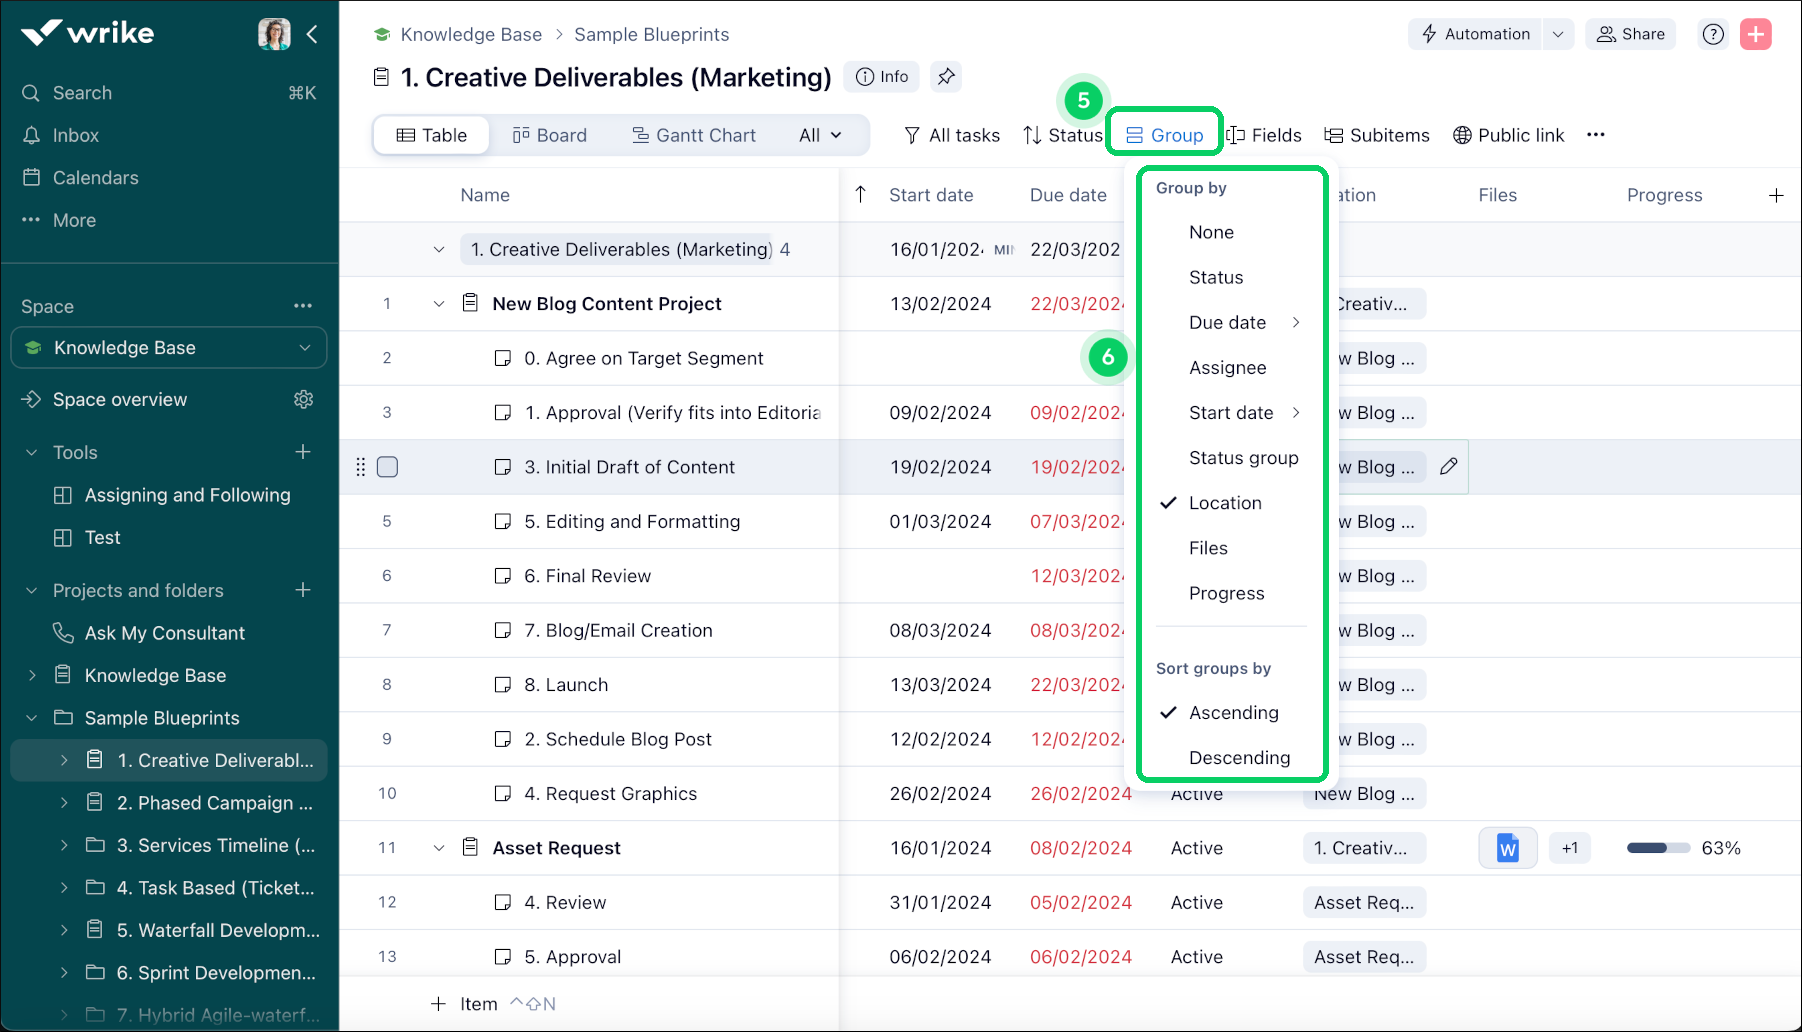Collapse the New Blog Content Project row

(438, 304)
